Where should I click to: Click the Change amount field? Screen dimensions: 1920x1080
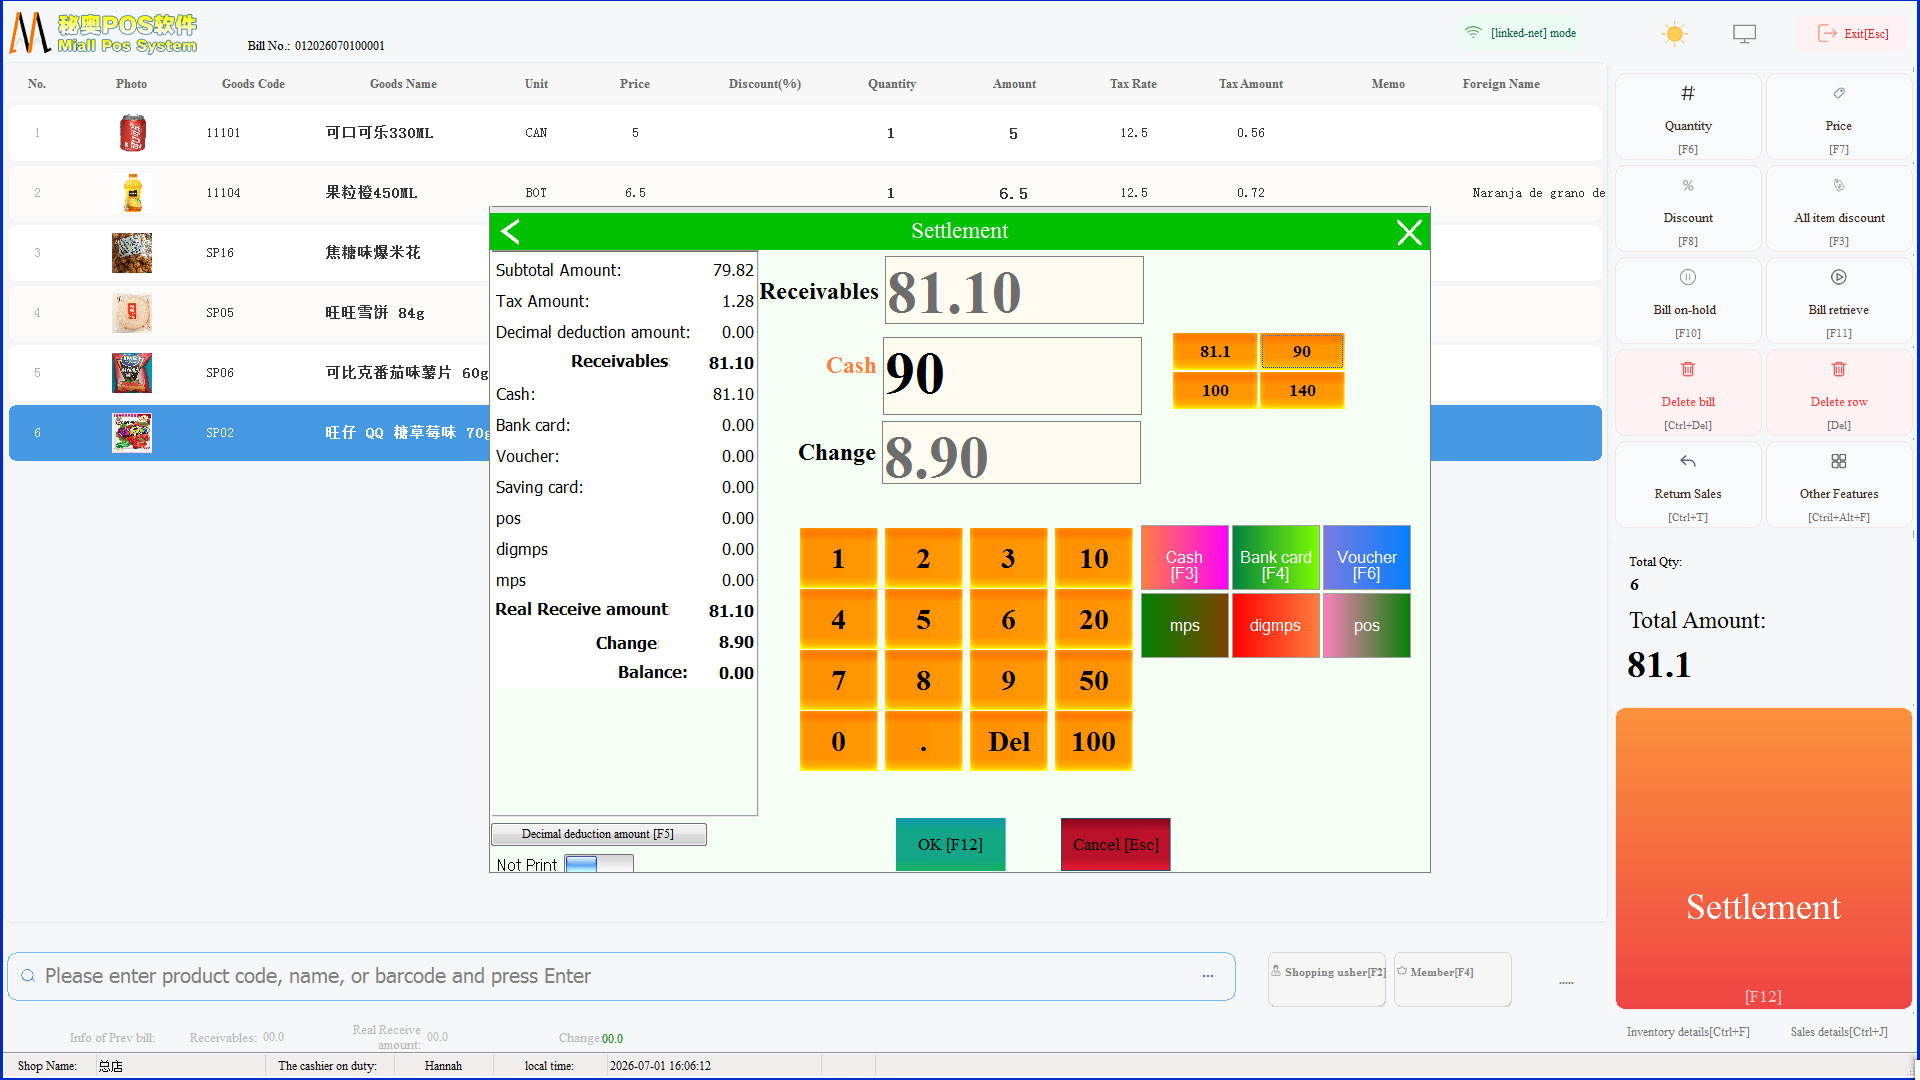click(x=1011, y=453)
